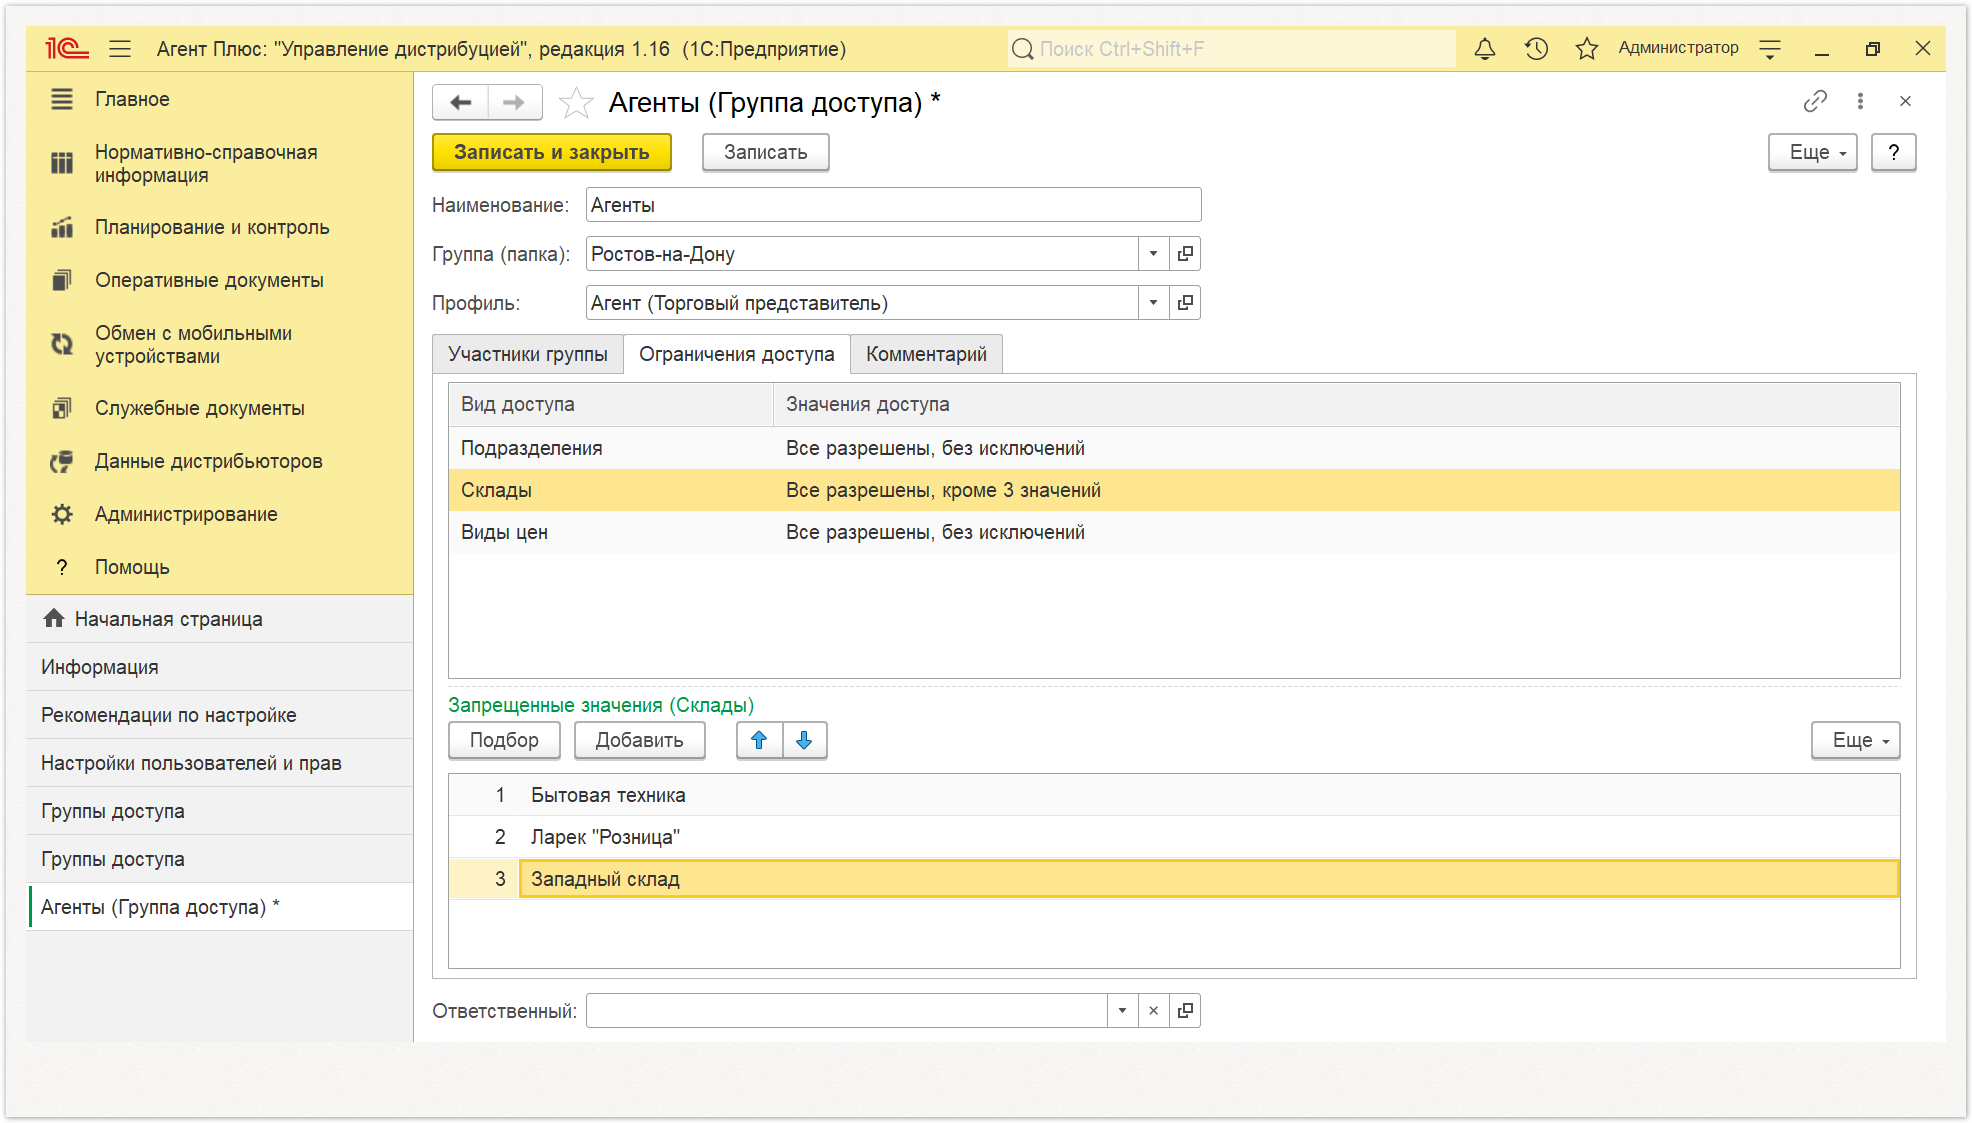The width and height of the screenshot is (1972, 1123).
Task: Open Обмен с мобильными устройствами section
Action: (220, 345)
